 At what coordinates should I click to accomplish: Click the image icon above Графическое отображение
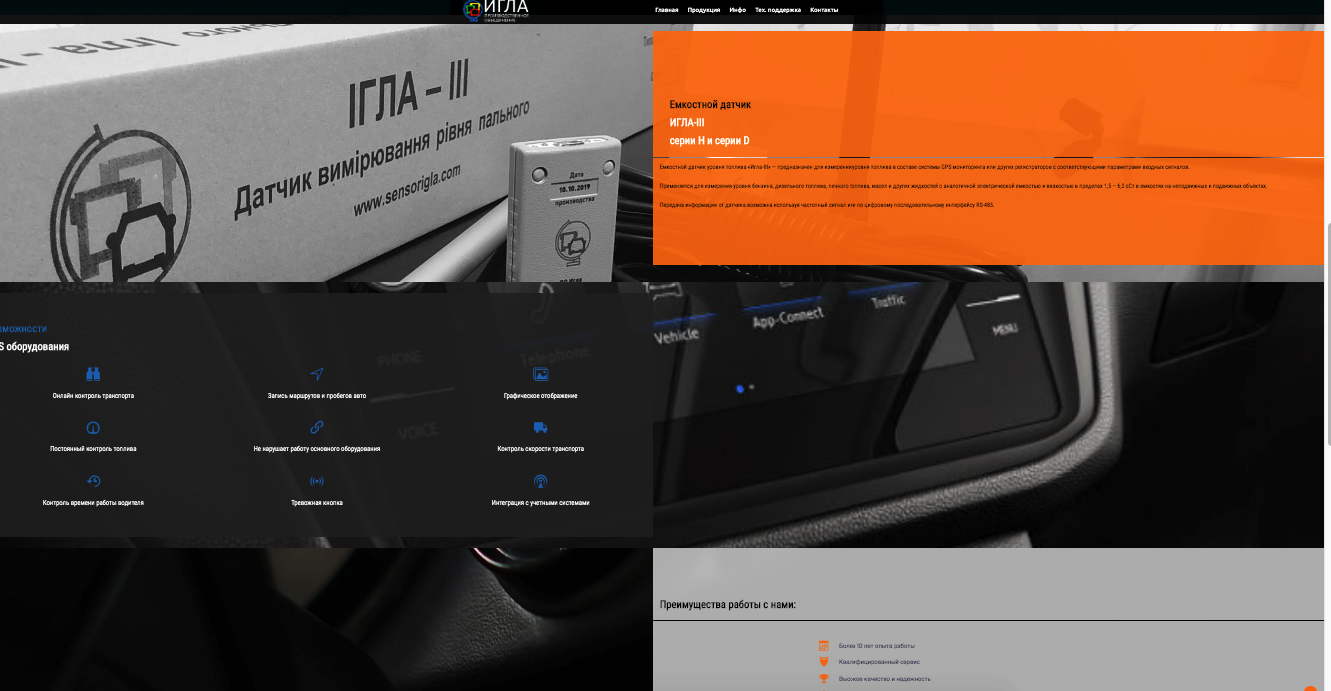[x=541, y=375]
